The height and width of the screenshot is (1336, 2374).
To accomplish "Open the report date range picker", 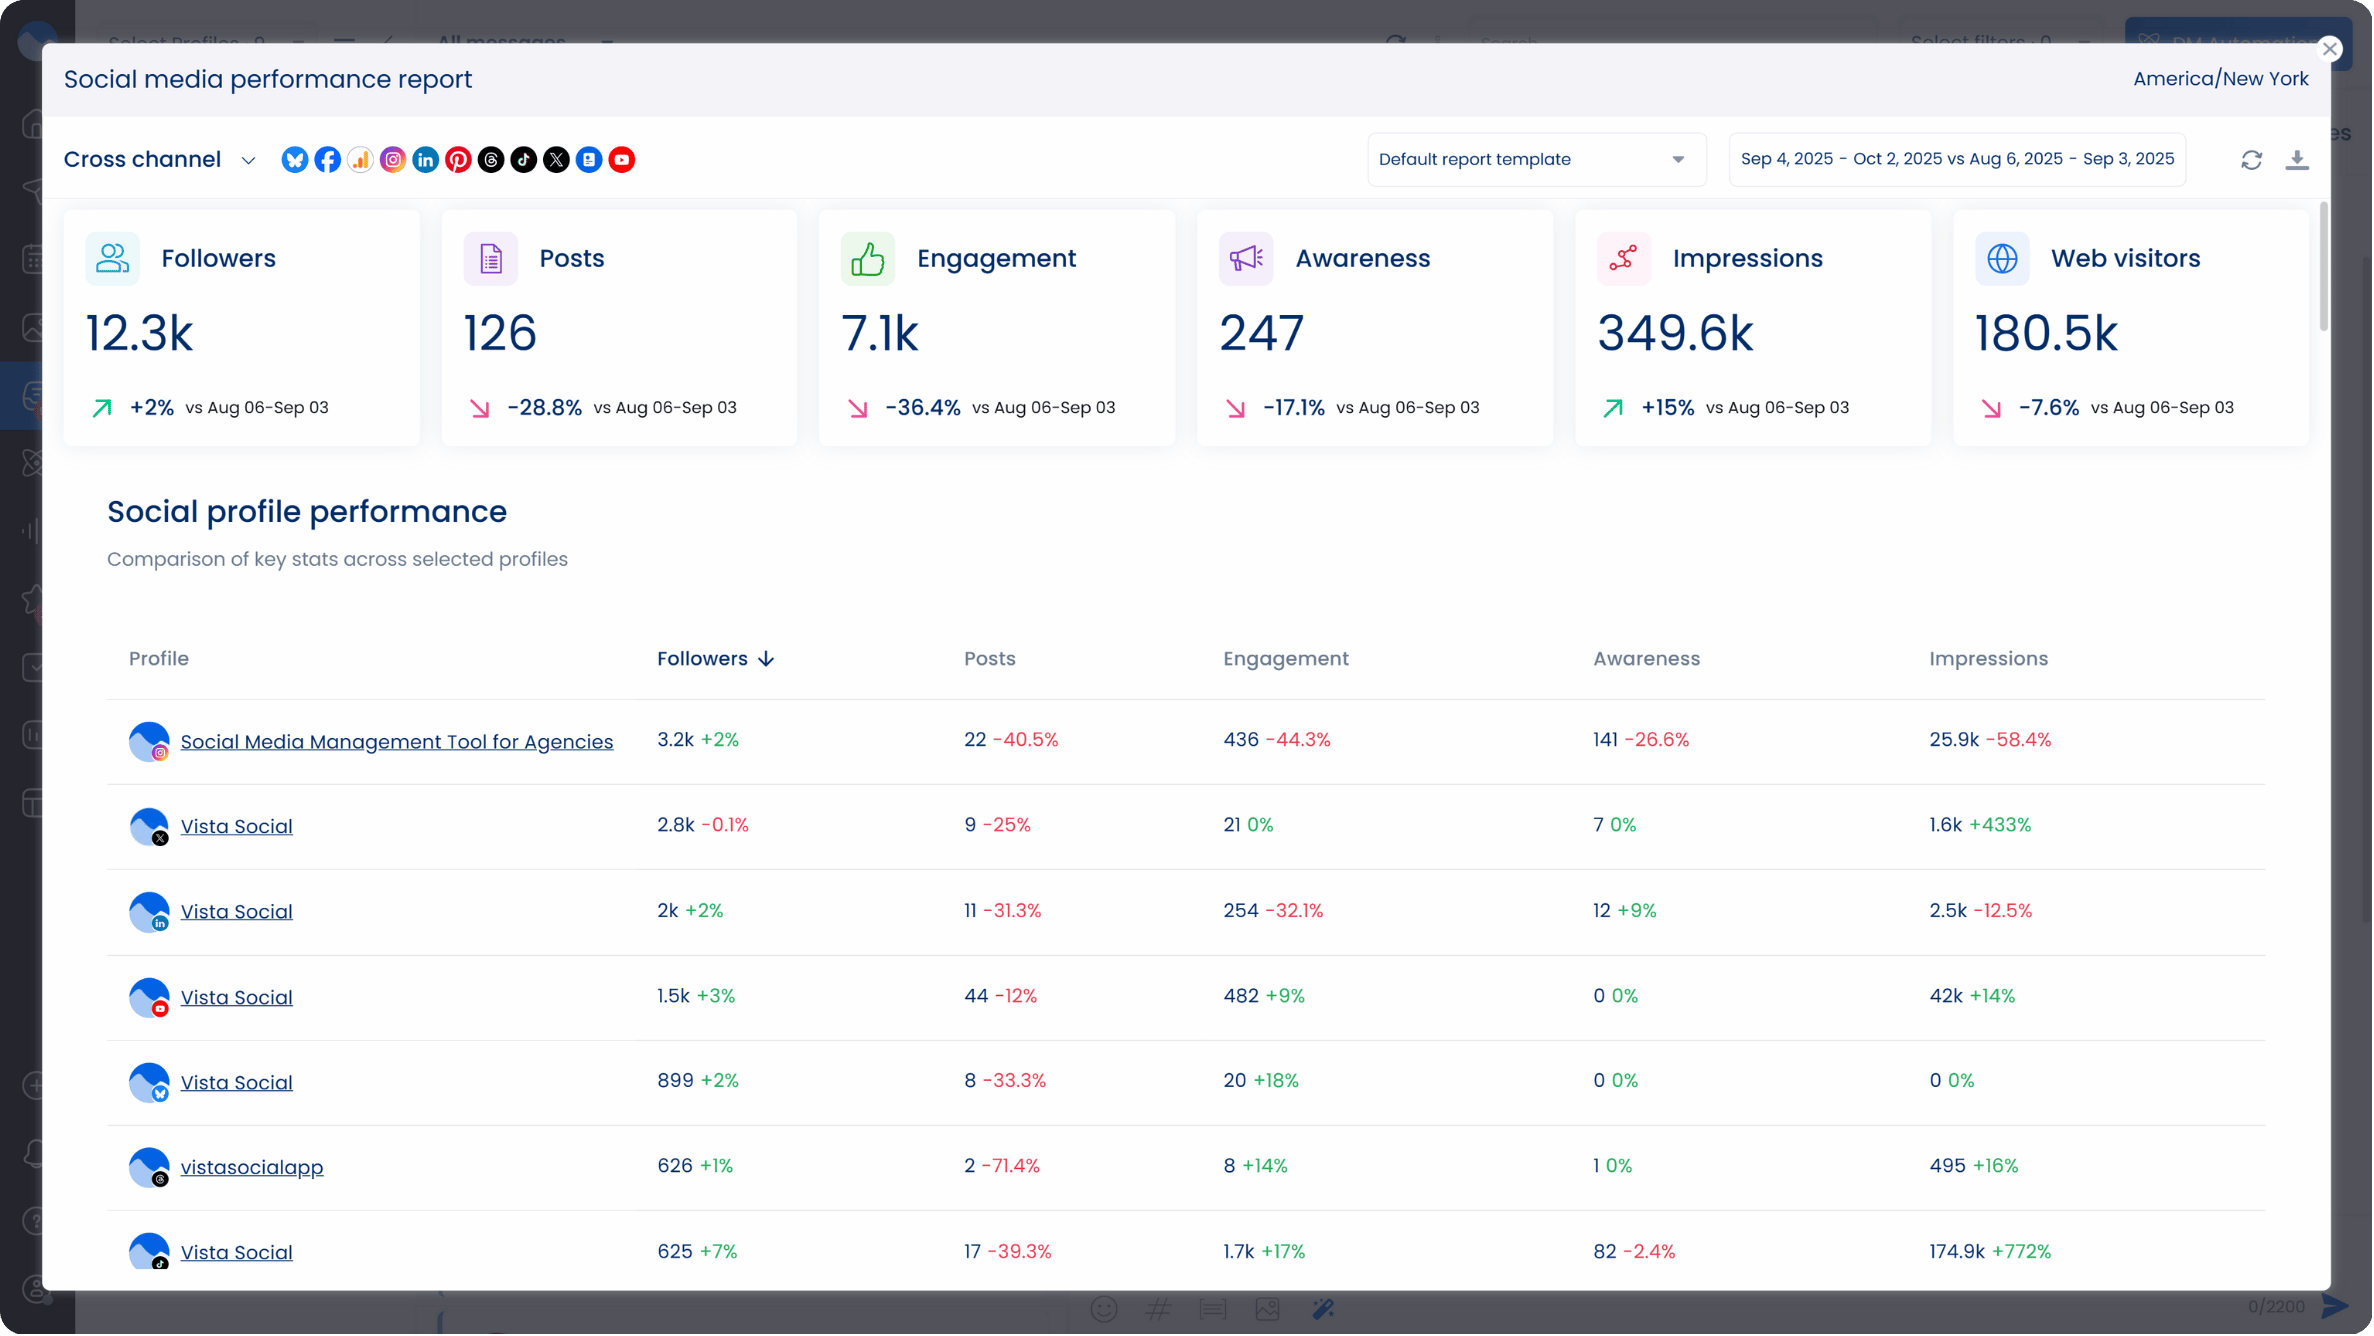I will click(x=1957, y=159).
